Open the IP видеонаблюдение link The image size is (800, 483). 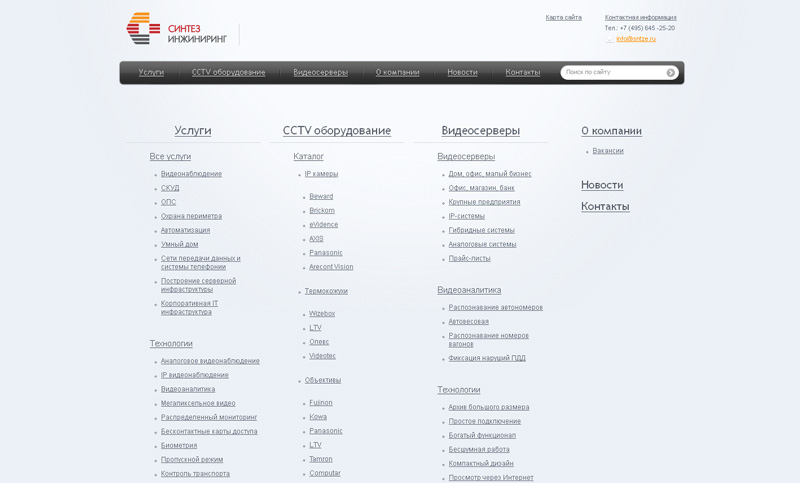coord(194,375)
